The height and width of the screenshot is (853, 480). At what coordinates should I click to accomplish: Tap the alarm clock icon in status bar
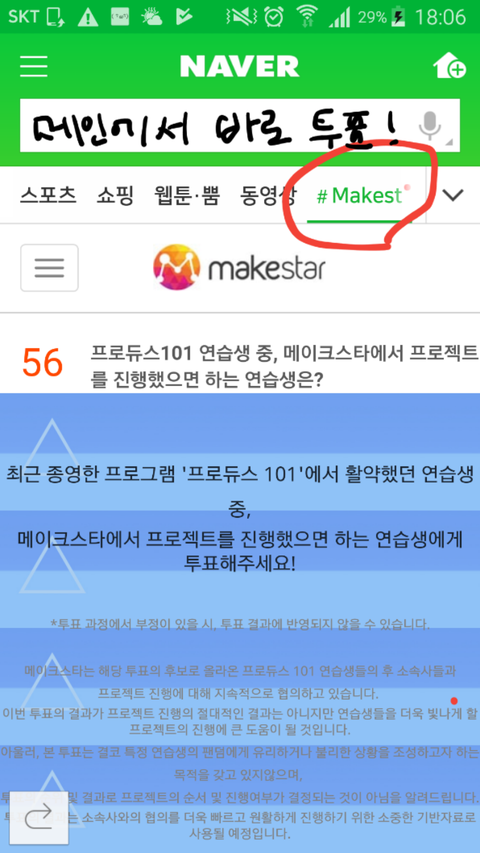(x=274, y=17)
